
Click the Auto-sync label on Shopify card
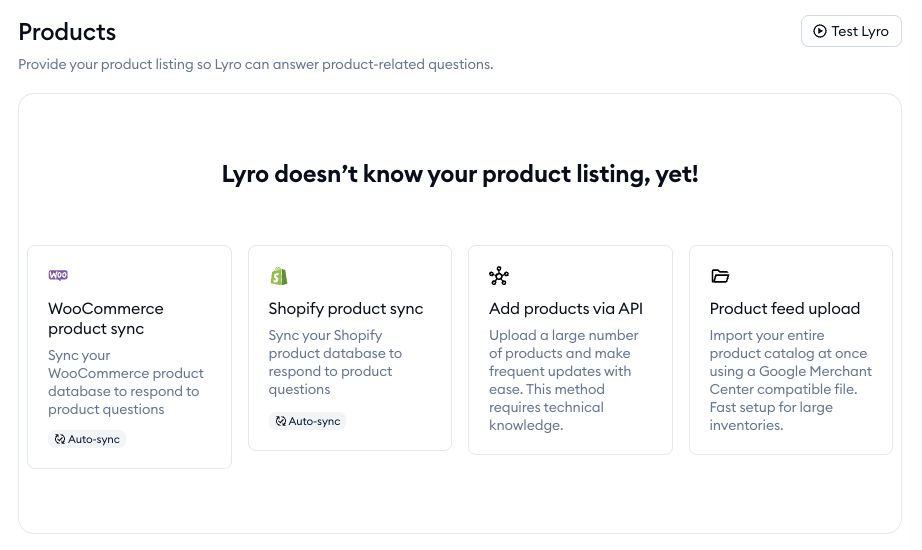click(x=315, y=422)
